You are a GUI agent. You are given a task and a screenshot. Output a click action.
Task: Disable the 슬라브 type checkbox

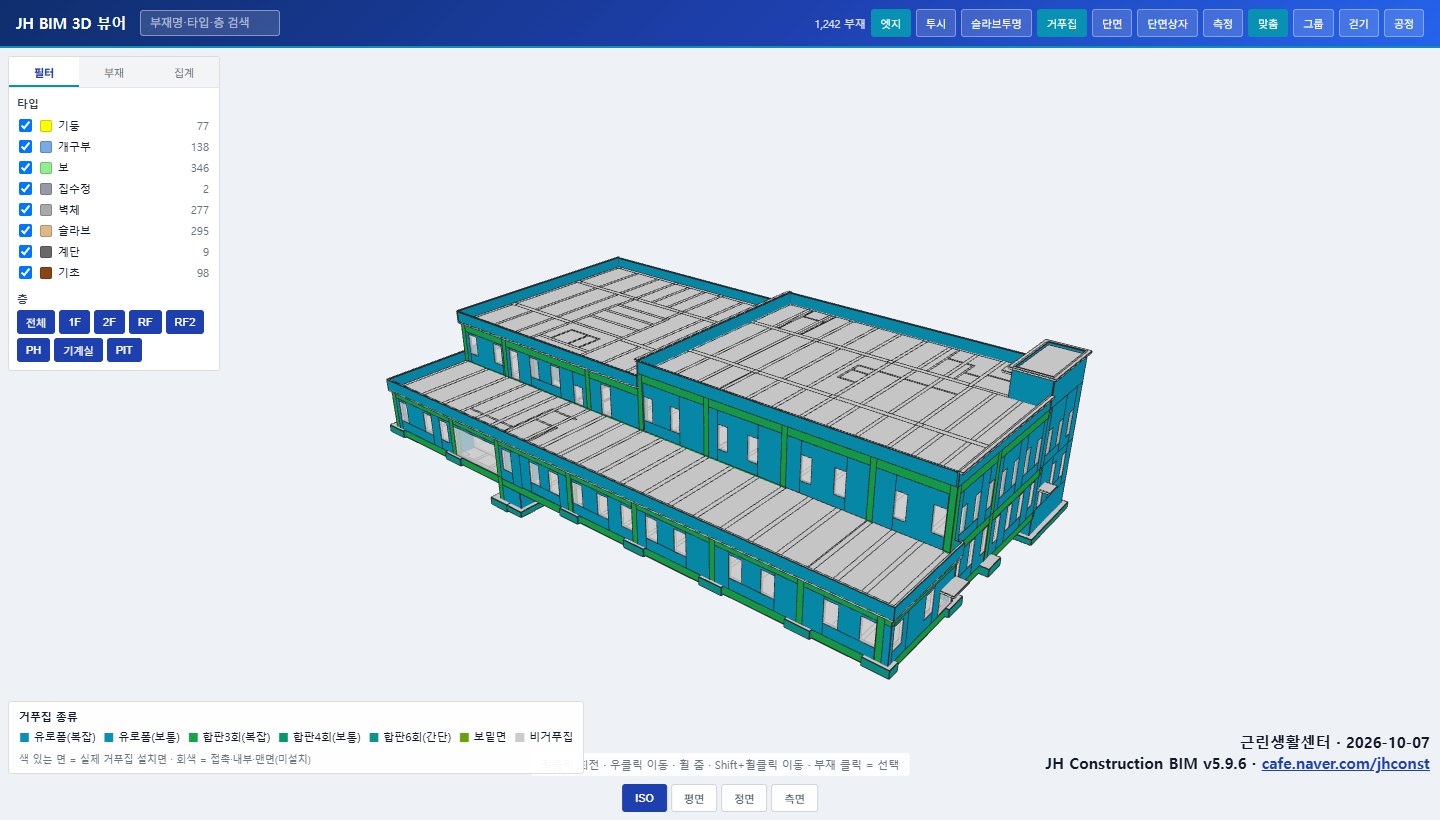[26, 231]
